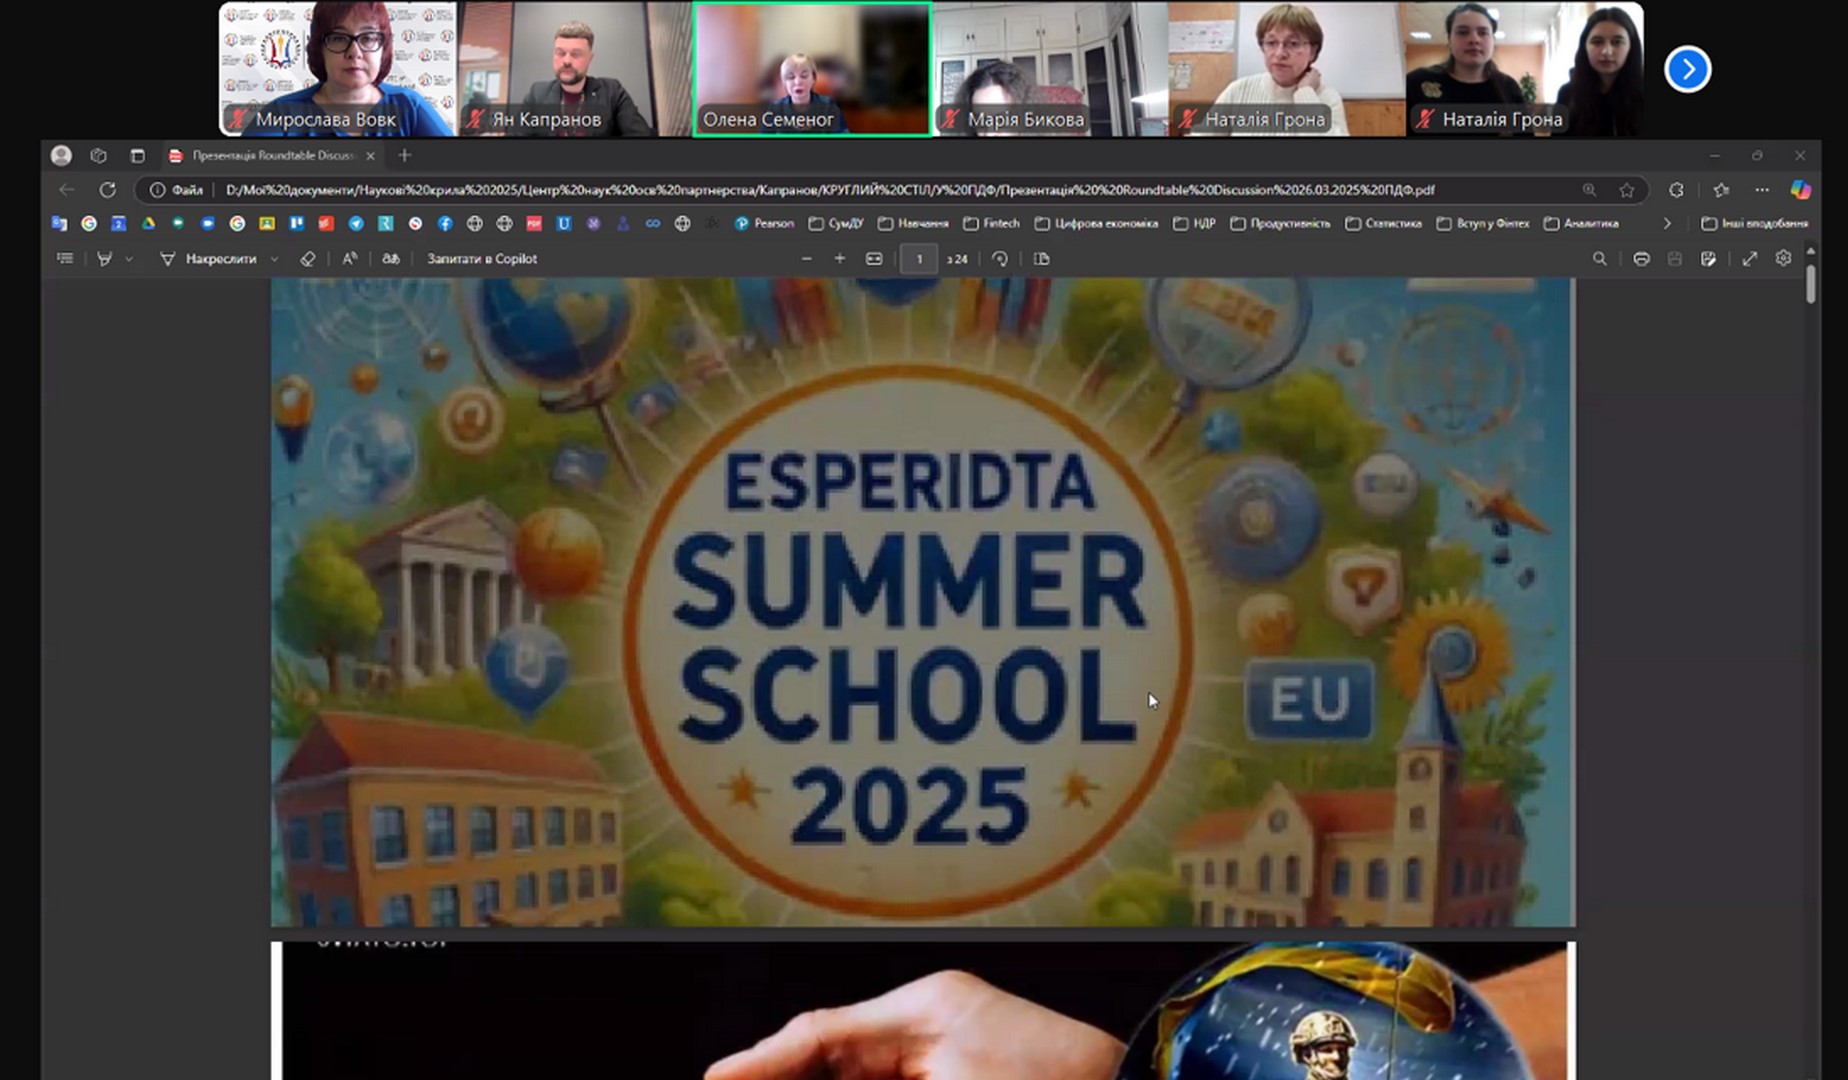Open Google Drive bookmark
The width and height of the screenshot is (1848, 1080).
click(148, 224)
